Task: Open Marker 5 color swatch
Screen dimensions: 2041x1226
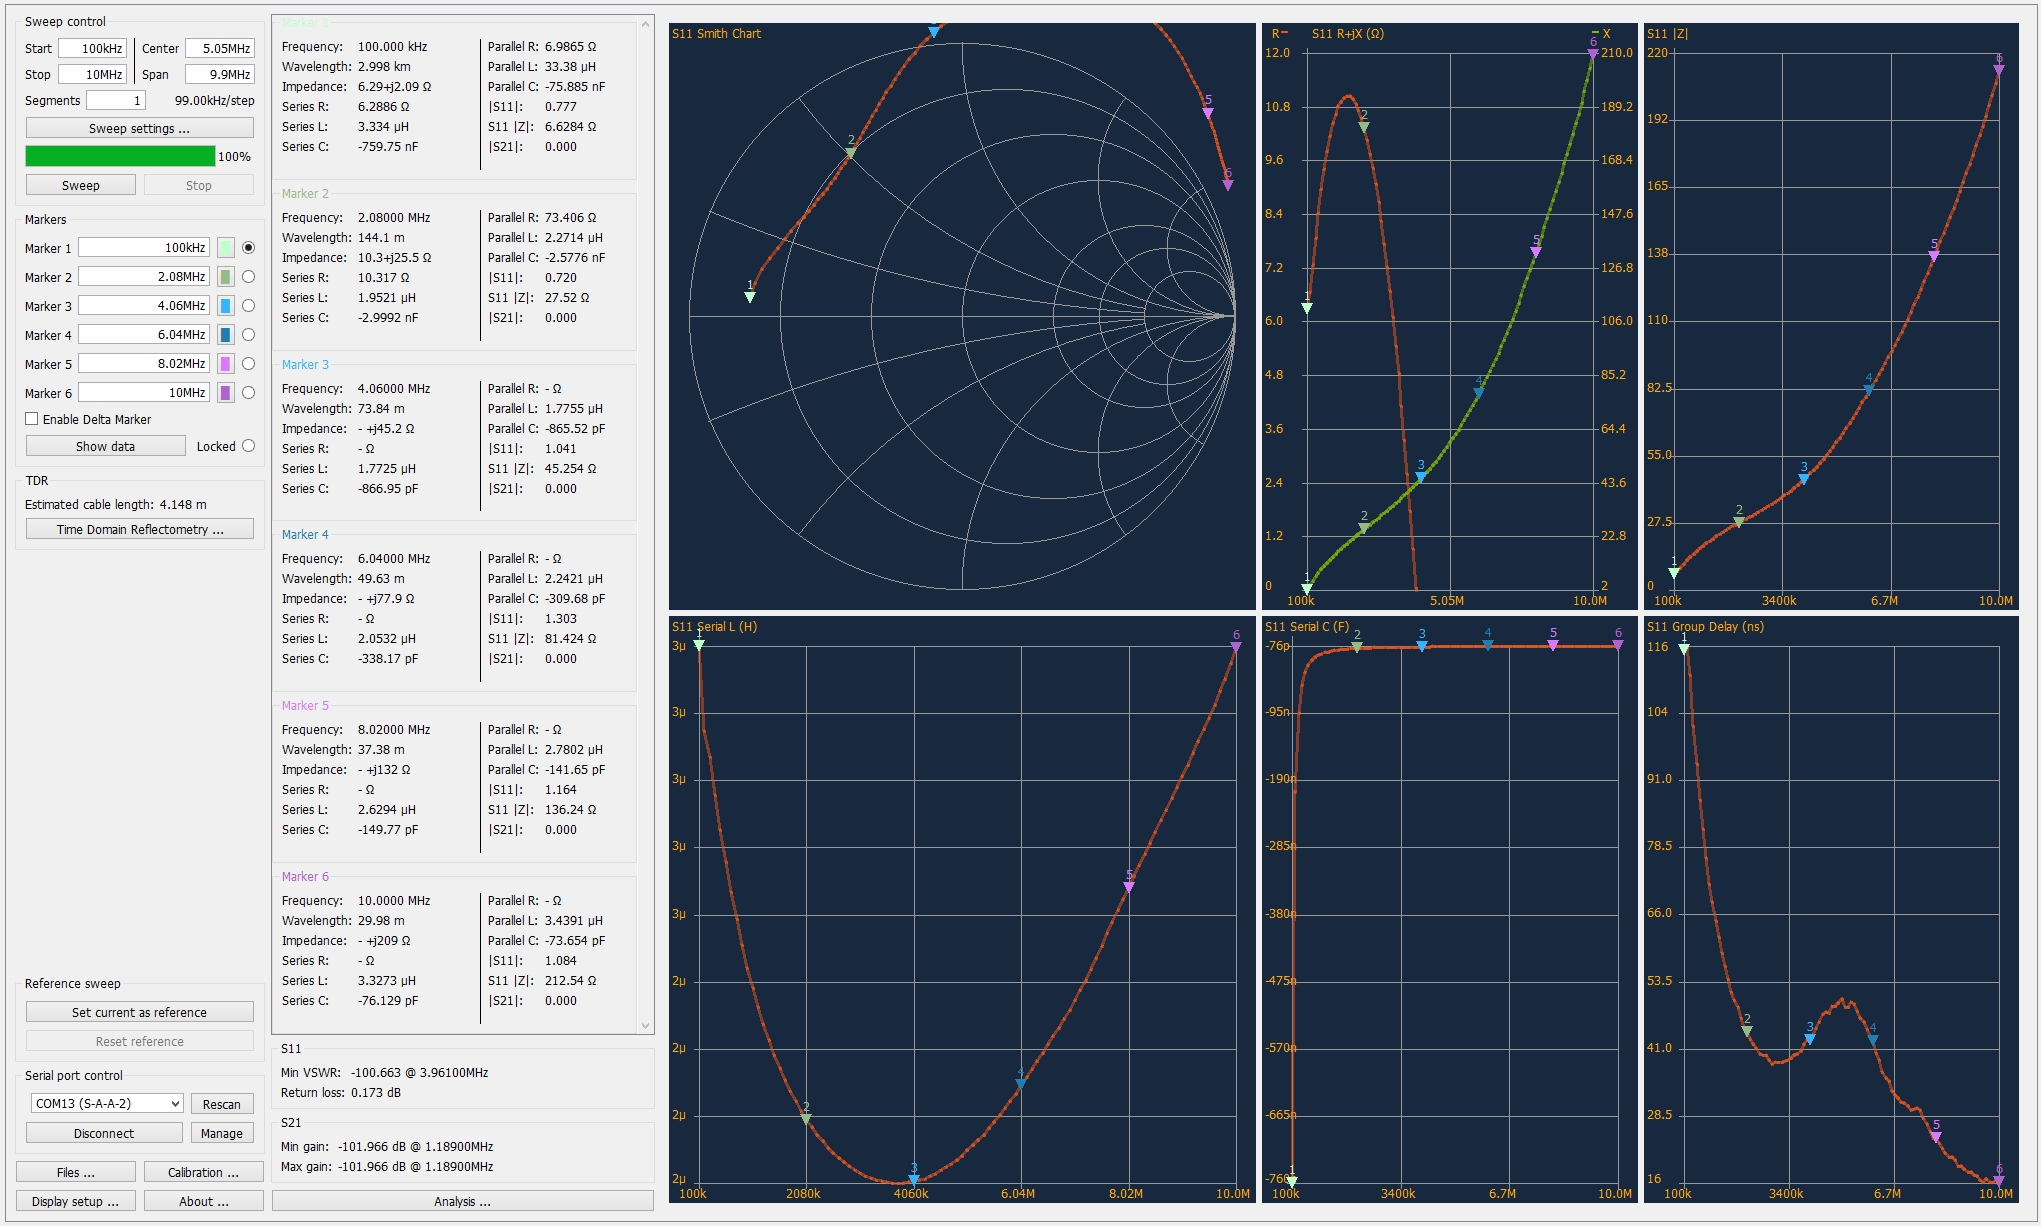Action: click(x=226, y=364)
